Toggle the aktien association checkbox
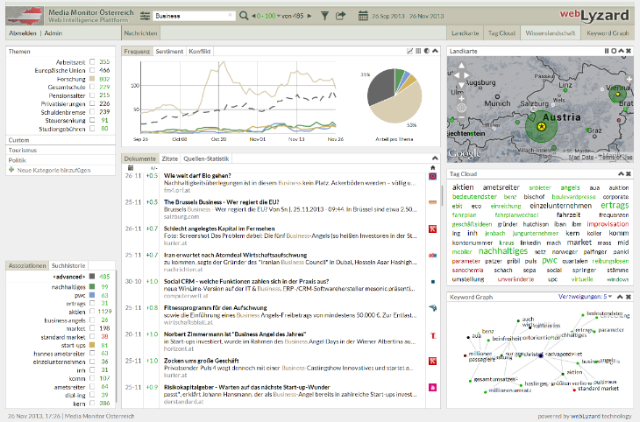The width and height of the screenshot is (640, 422). click(x=92, y=311)
